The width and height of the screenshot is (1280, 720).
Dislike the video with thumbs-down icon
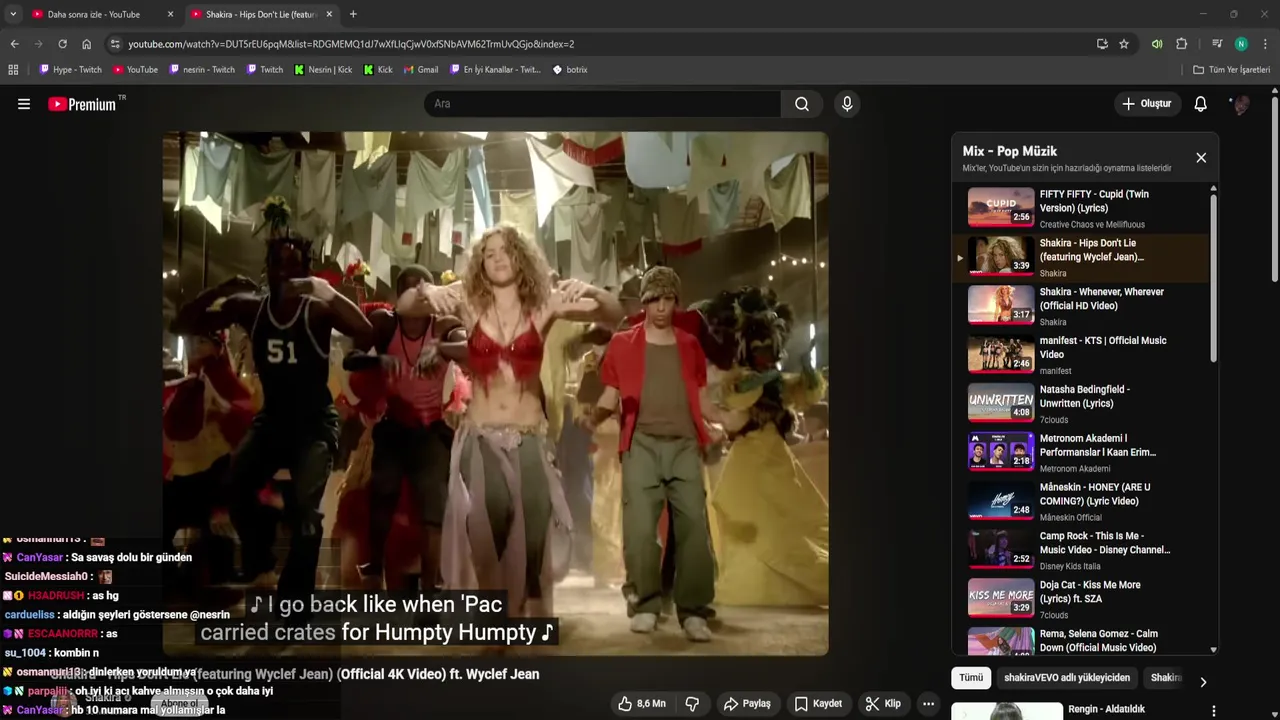(x=692, y=704)
